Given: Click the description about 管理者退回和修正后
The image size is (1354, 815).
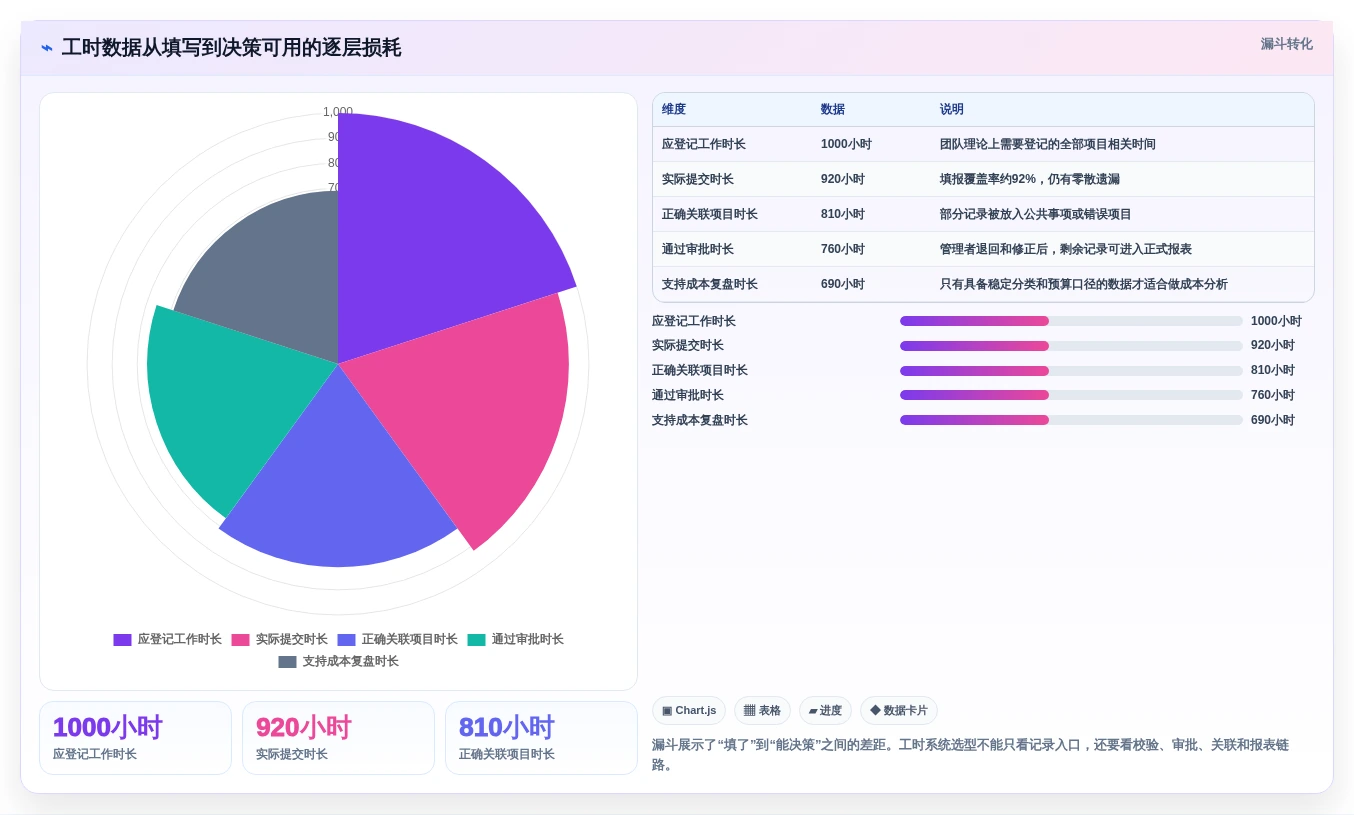Looking at the screenshot, I should point(1066,249).
